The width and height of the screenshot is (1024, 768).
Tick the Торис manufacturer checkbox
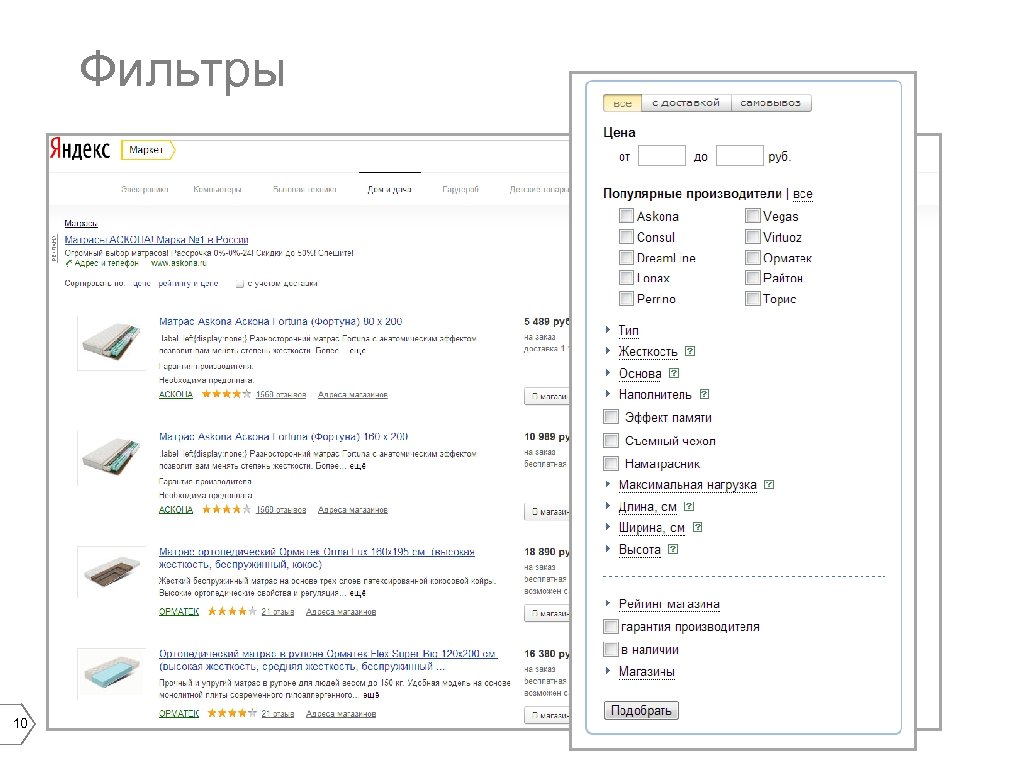point(753,298)
